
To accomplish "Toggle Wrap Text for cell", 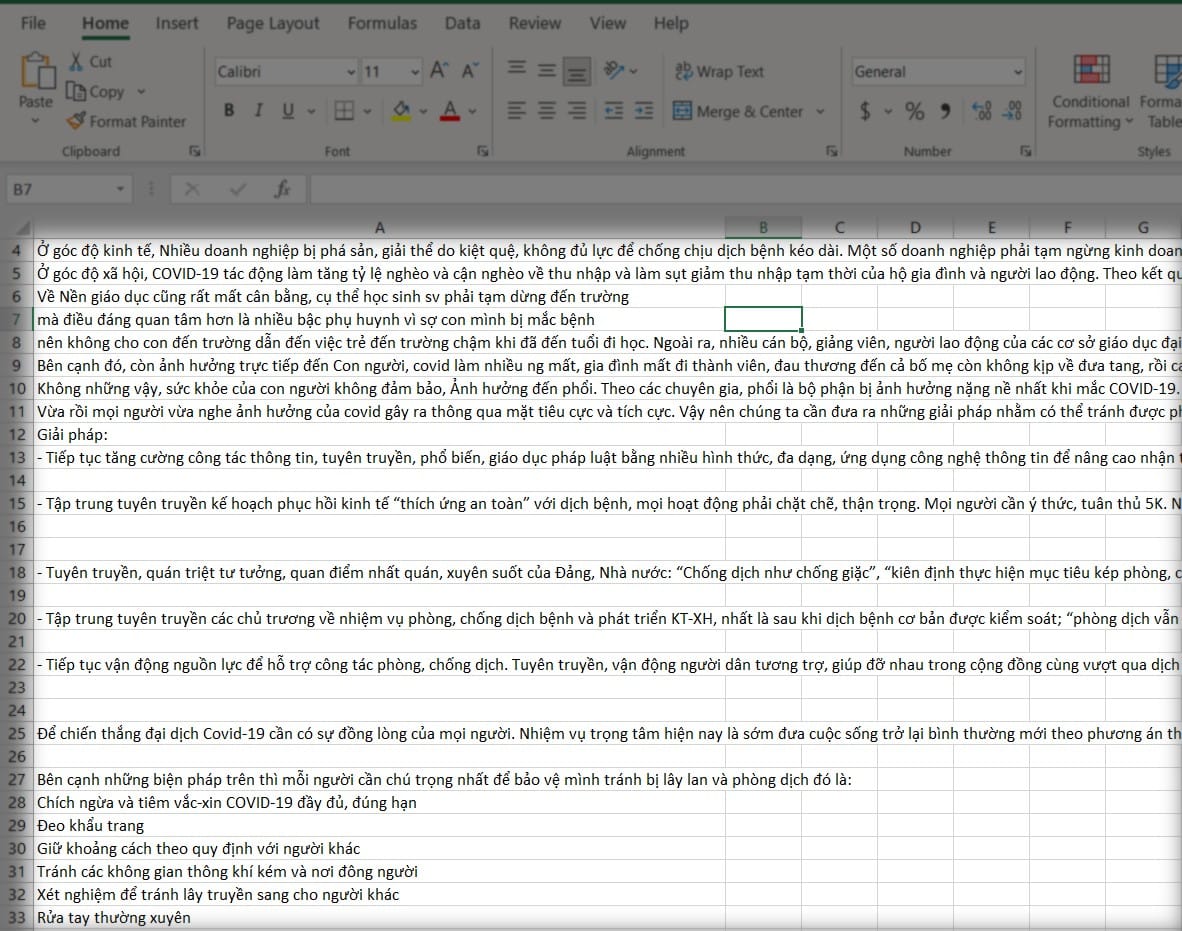I will coord(720,71).
